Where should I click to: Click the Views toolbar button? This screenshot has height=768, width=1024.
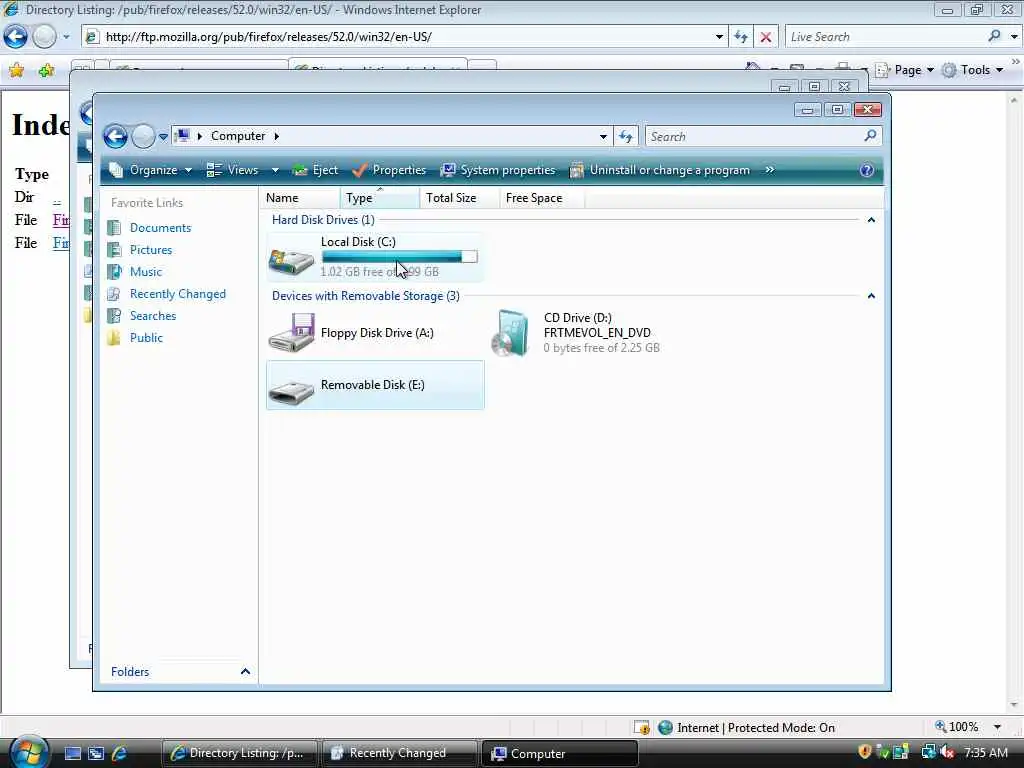pyautogui.click(x=232, y=170)
